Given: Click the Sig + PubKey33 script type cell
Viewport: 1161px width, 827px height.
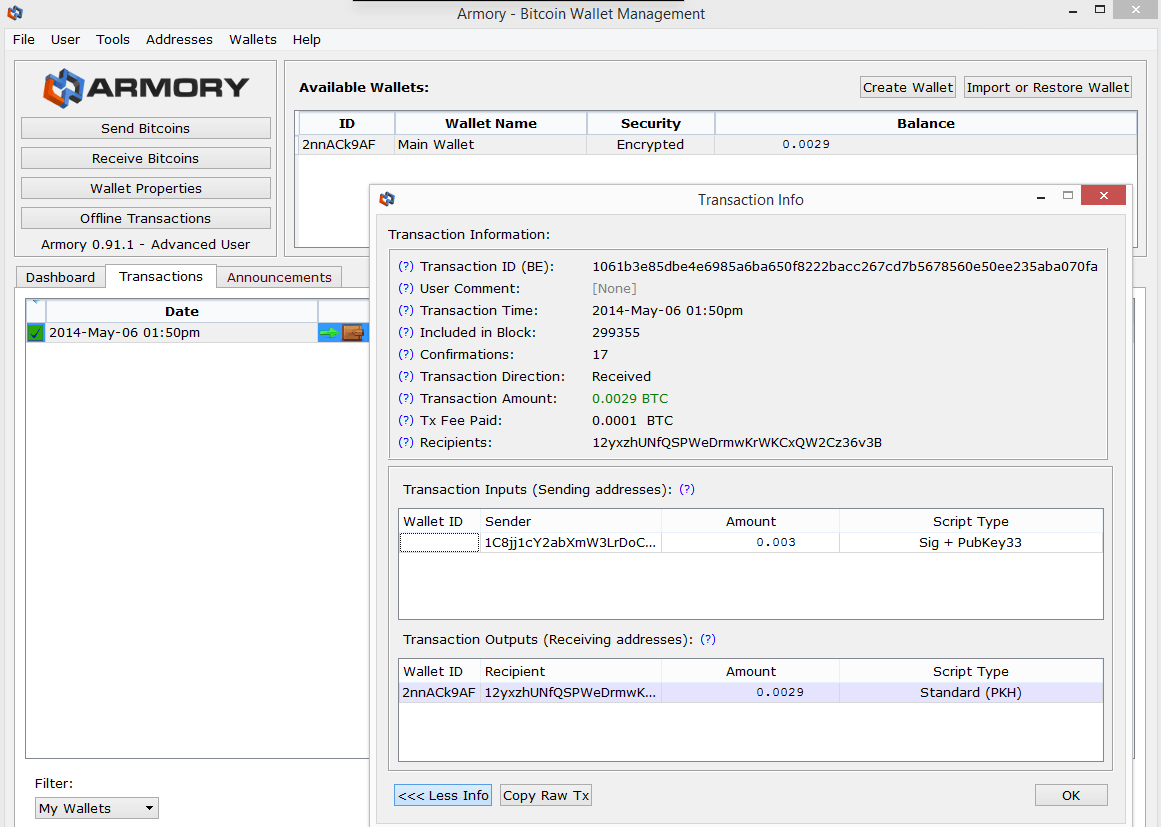Looking at the screenshot, I should 971,543.
